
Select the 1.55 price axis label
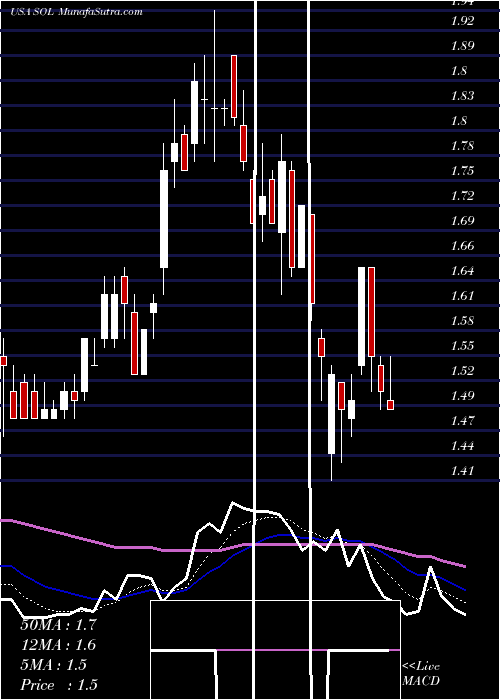point(465,346)
